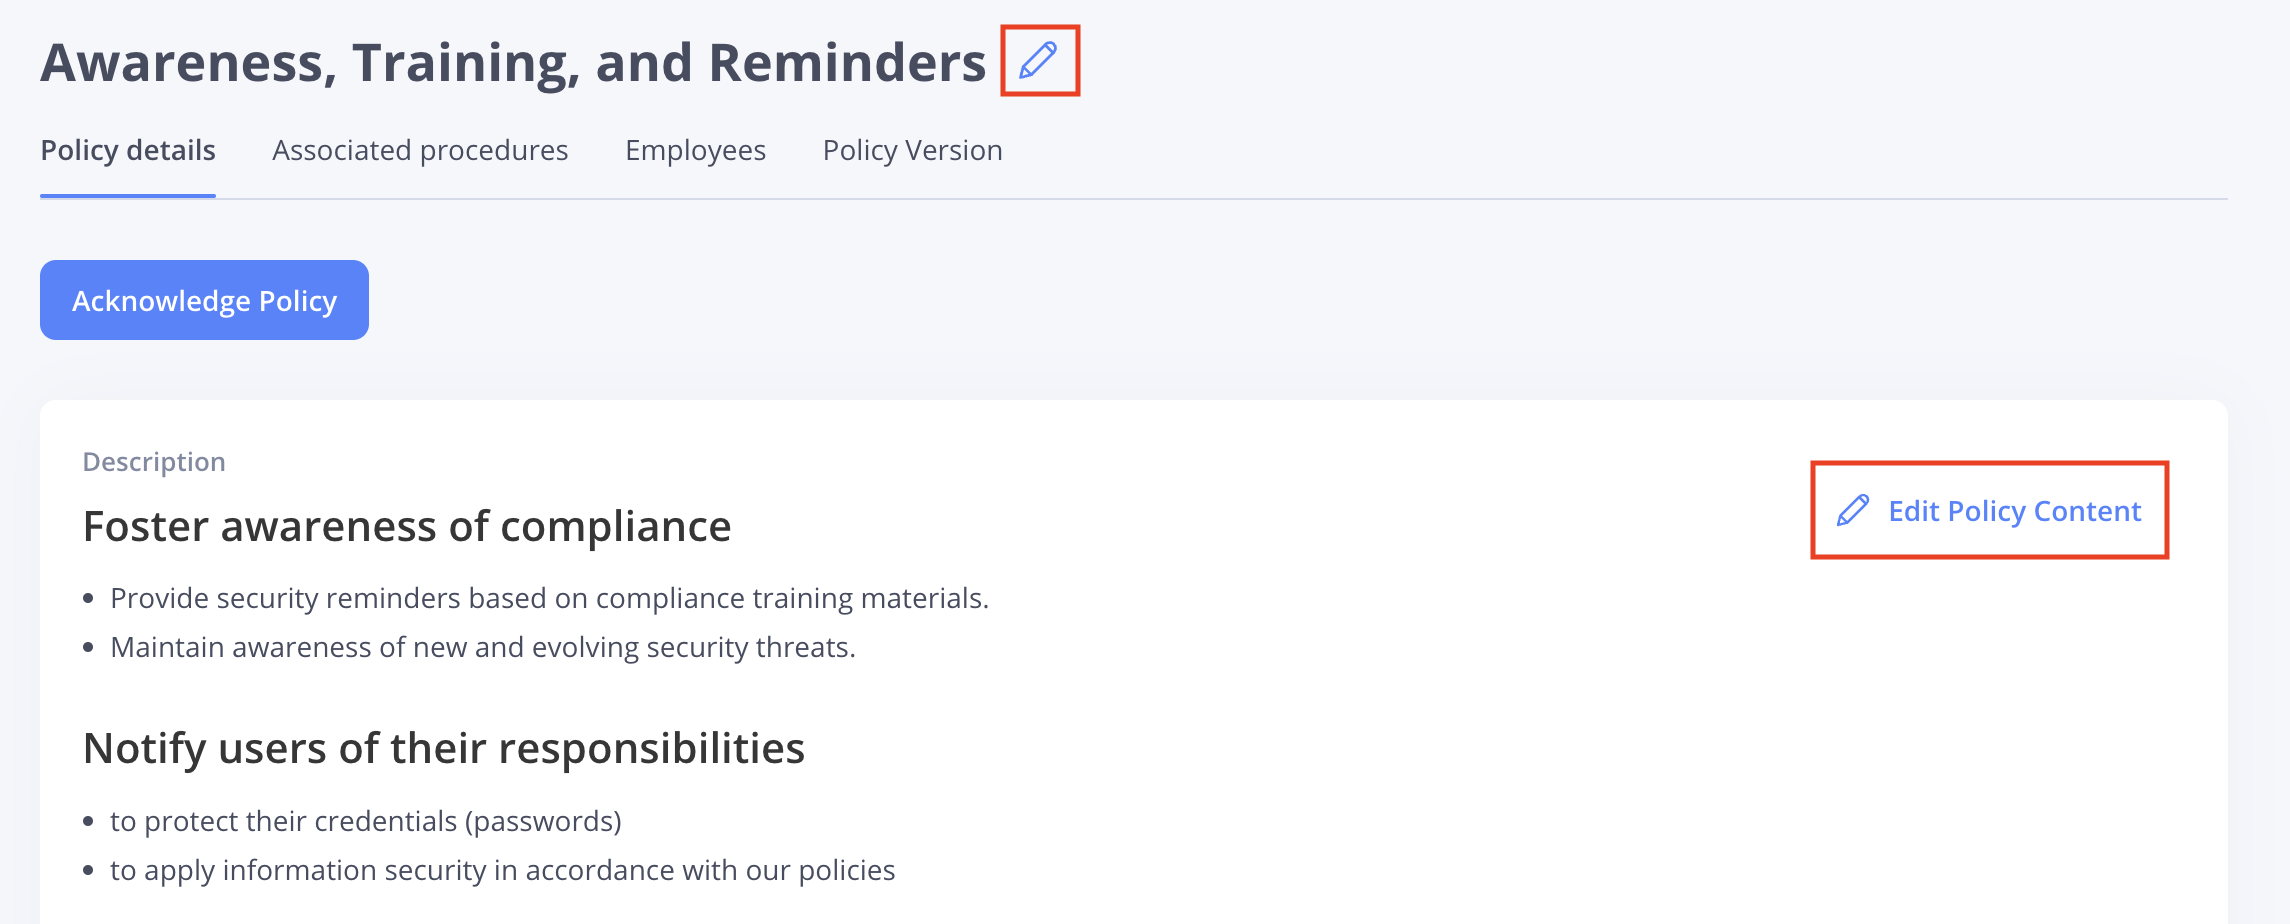The width and height of the screenshot is (2290, 924).
Task: View the Policy Version tab
Action: click(912, 150)
